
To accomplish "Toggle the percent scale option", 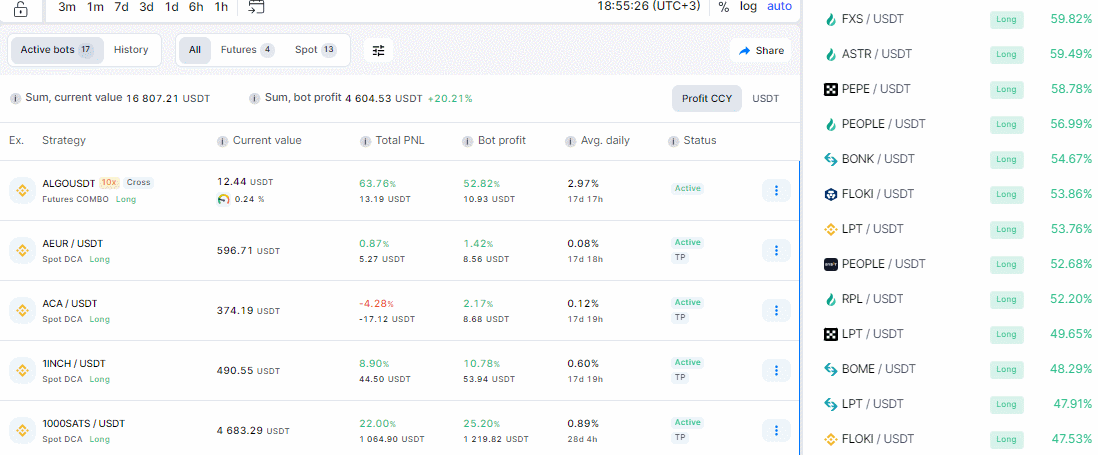I will 723,7.
